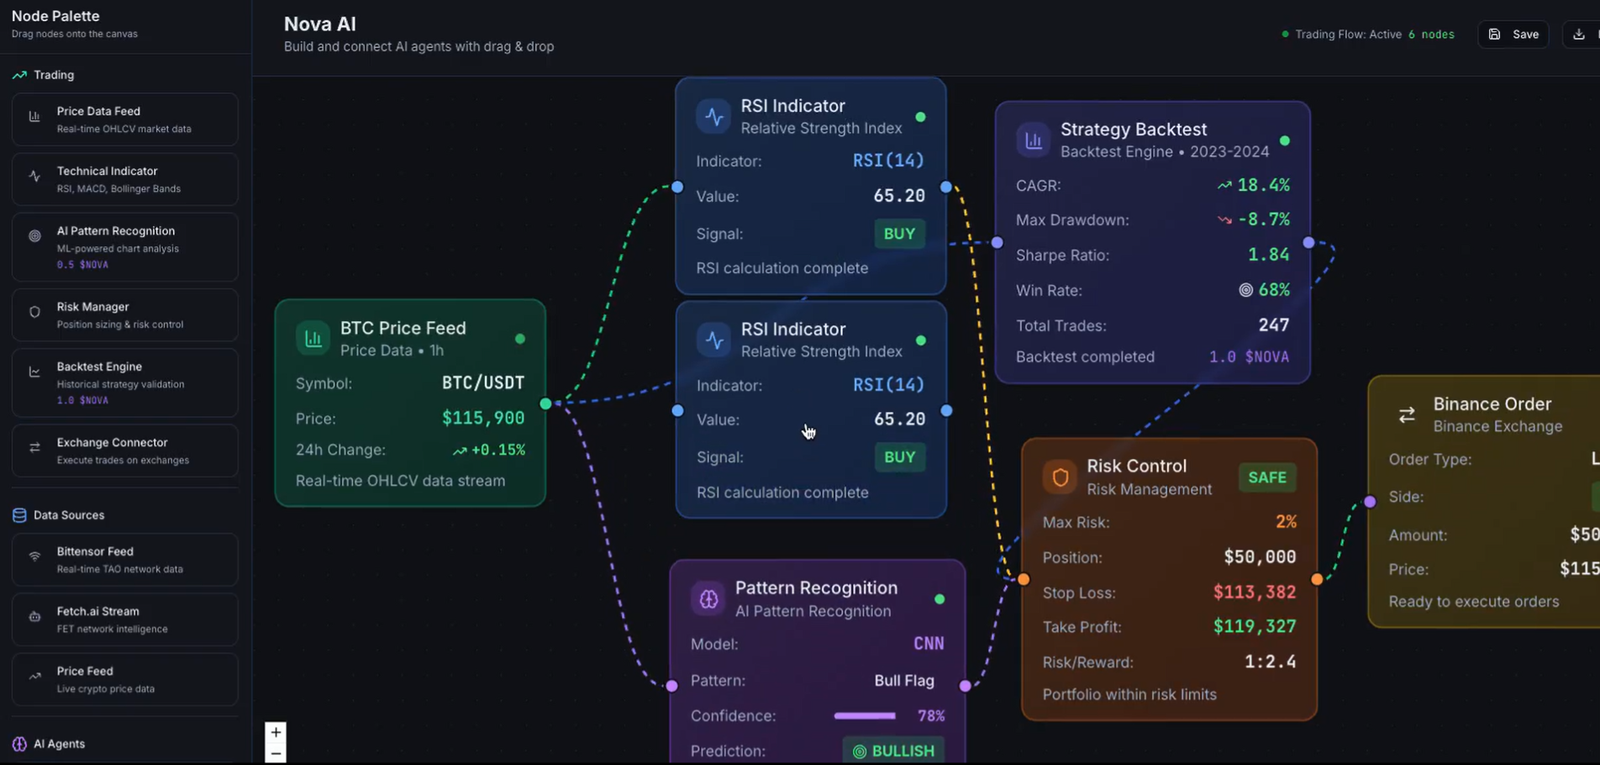Click the Bittensor Feed wifi icon

[35, 557]
